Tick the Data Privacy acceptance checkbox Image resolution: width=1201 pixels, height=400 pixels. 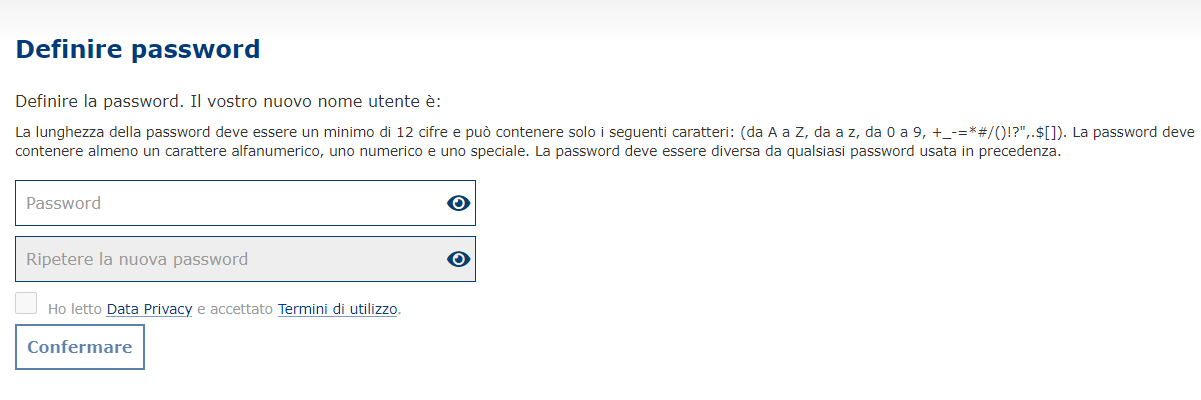coord(27,304)
